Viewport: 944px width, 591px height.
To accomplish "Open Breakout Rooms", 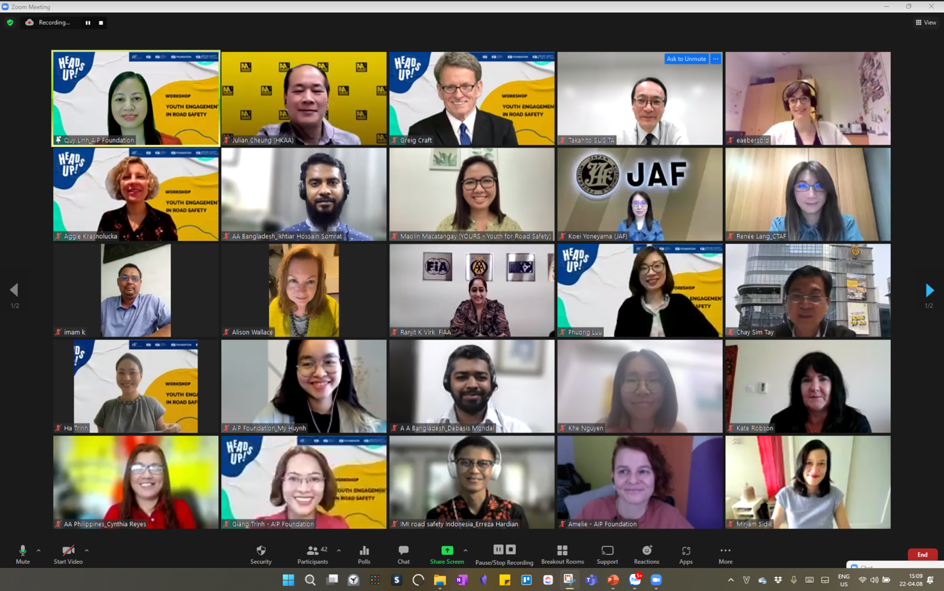I will (x=562, y=554).
